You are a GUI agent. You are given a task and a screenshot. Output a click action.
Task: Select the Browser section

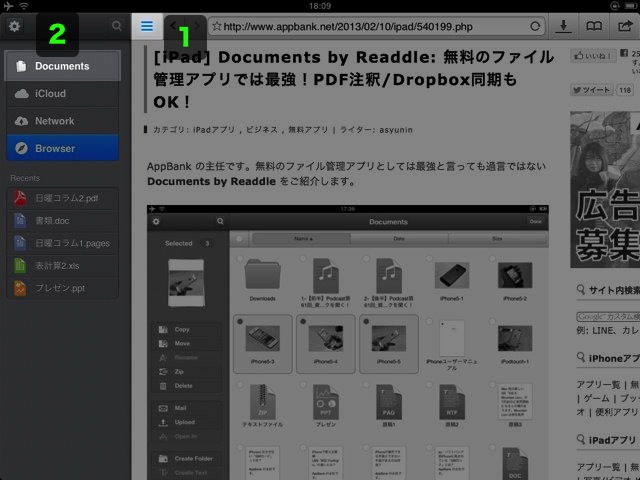[62, 148]
